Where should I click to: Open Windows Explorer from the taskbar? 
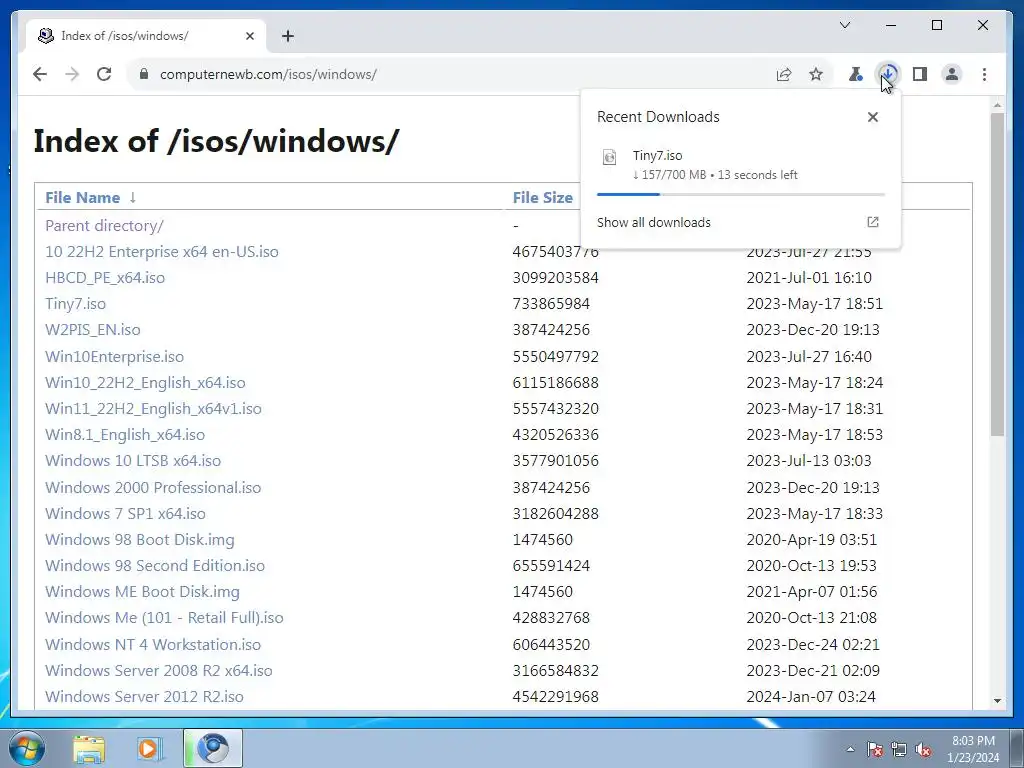click(x=89, y=749)
